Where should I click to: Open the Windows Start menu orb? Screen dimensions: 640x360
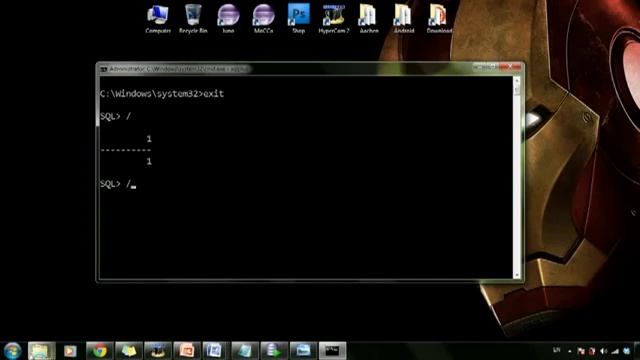(x=12, y=351)
